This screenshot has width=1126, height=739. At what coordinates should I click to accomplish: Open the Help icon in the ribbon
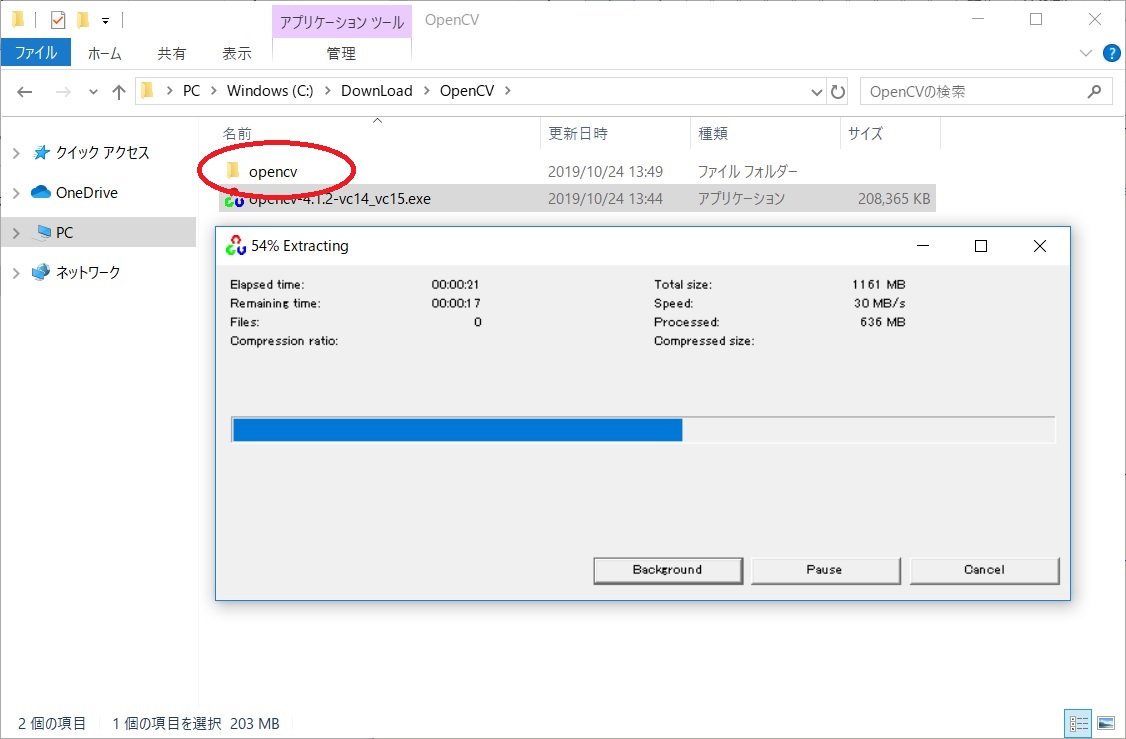1111,53
